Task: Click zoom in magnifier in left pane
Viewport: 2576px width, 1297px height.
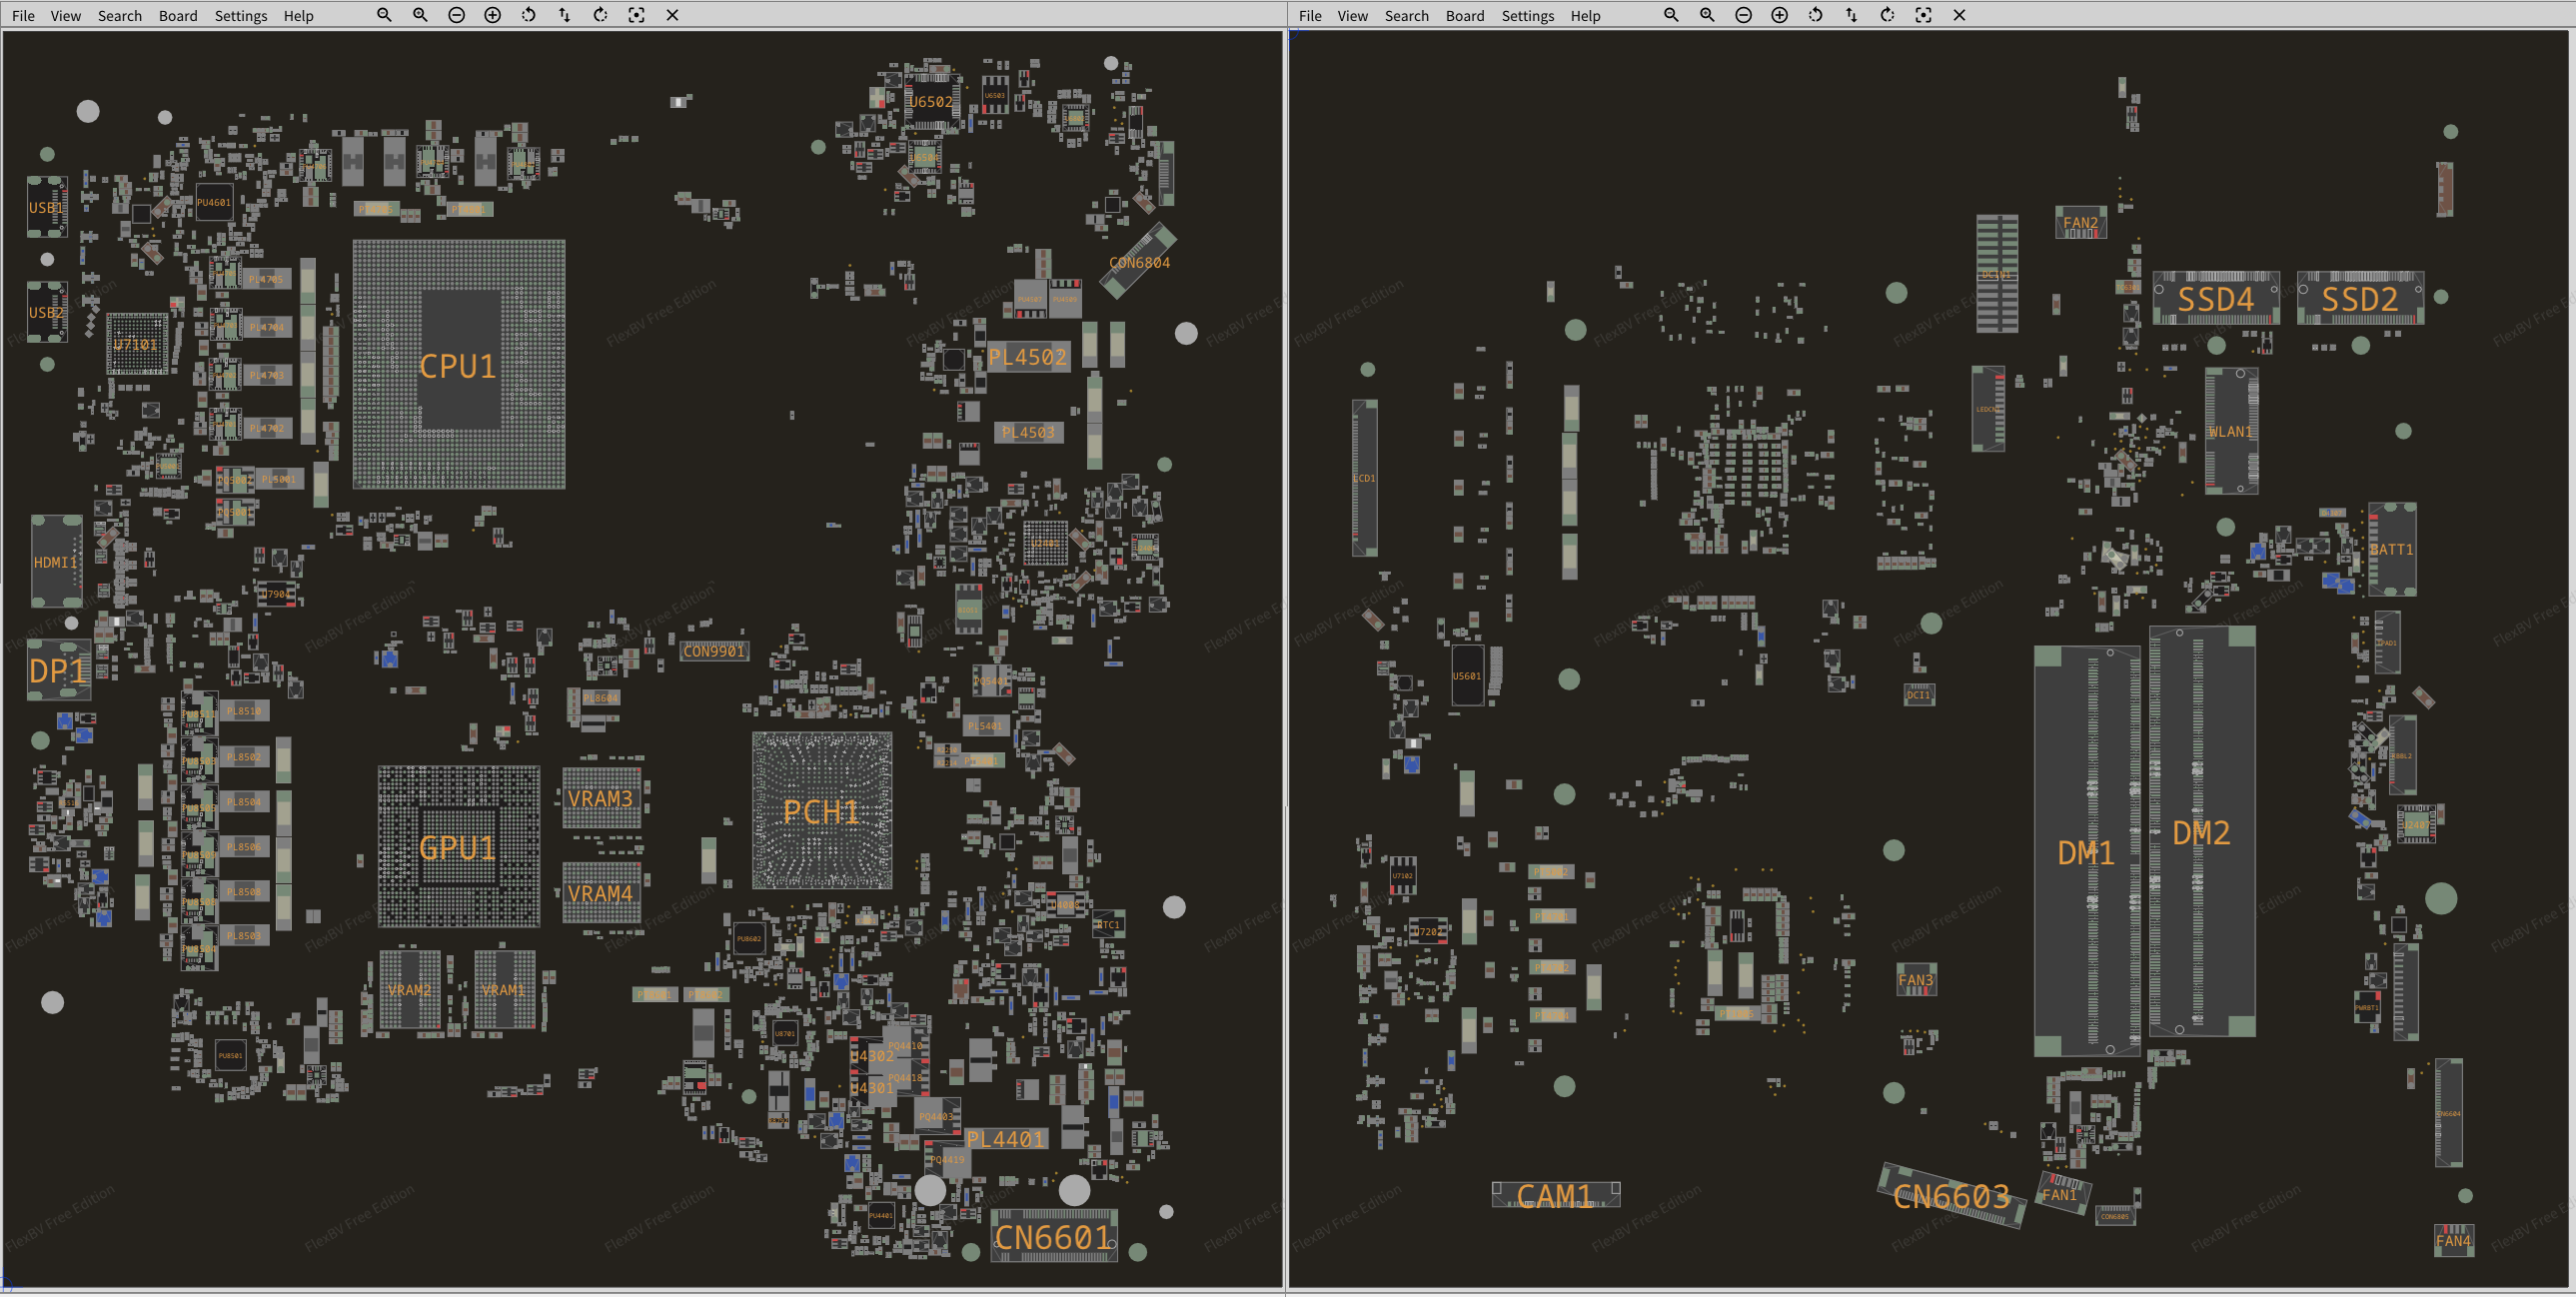Action: point(420,15)
